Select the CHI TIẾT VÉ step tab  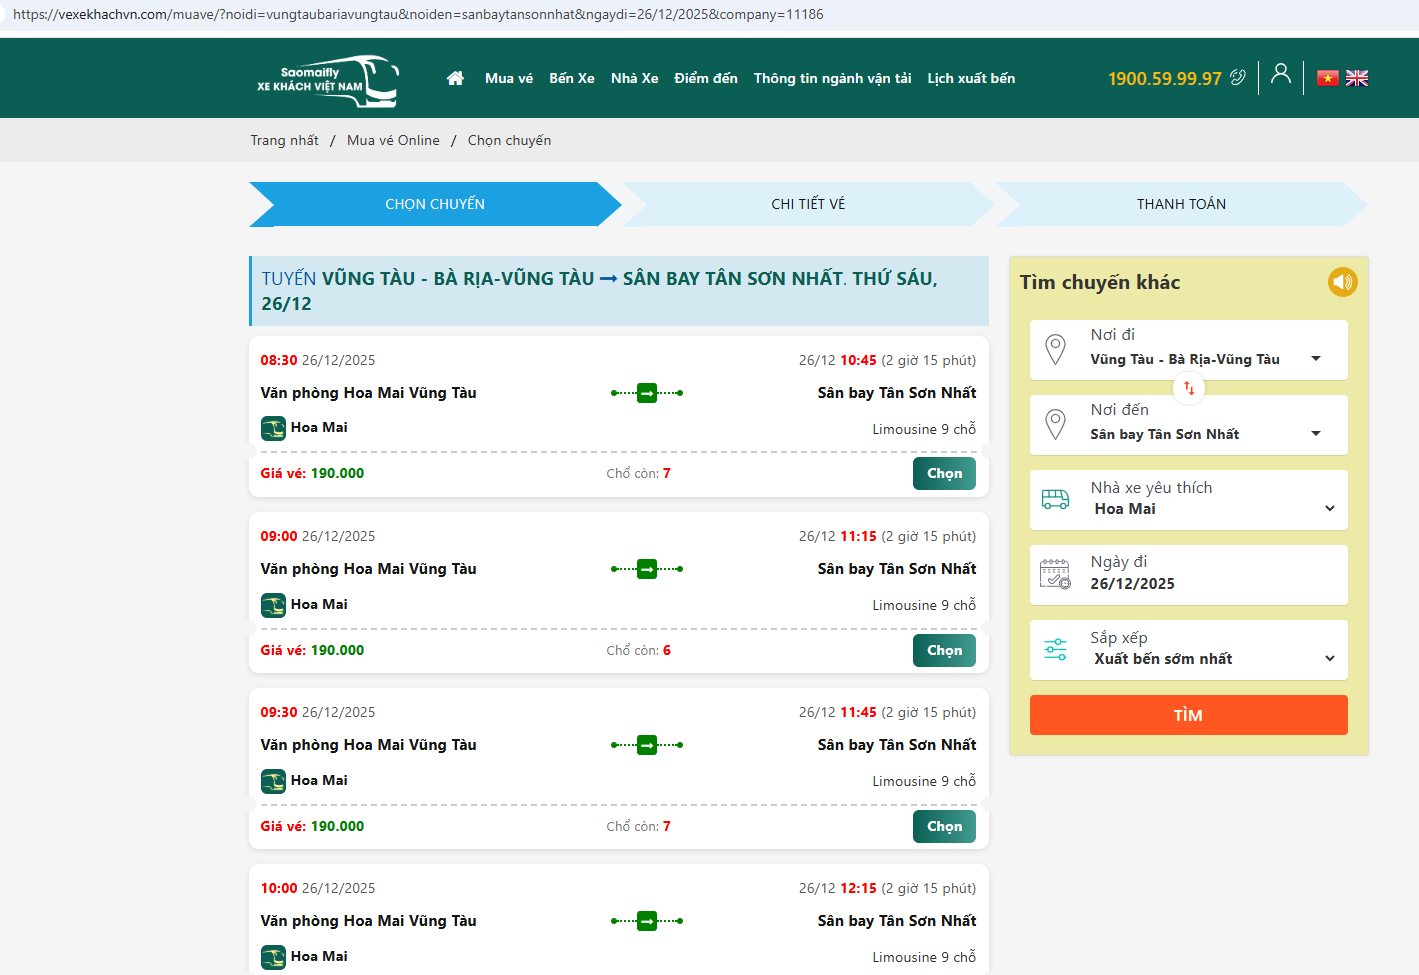[808, 204]
